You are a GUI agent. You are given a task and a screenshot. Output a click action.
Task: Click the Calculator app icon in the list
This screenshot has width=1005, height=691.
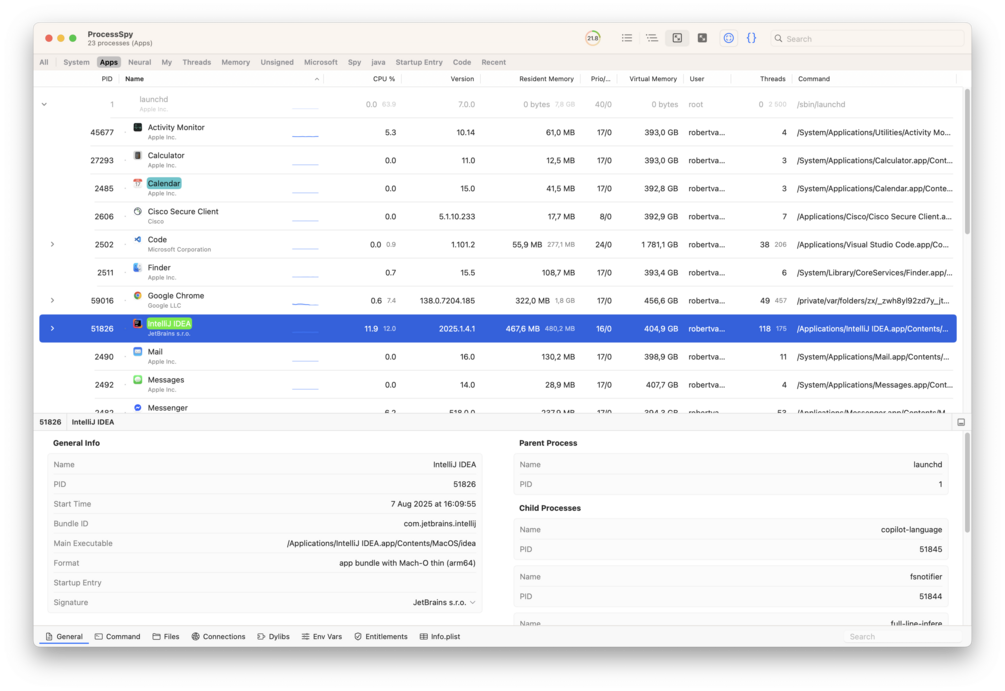(138, 156)
